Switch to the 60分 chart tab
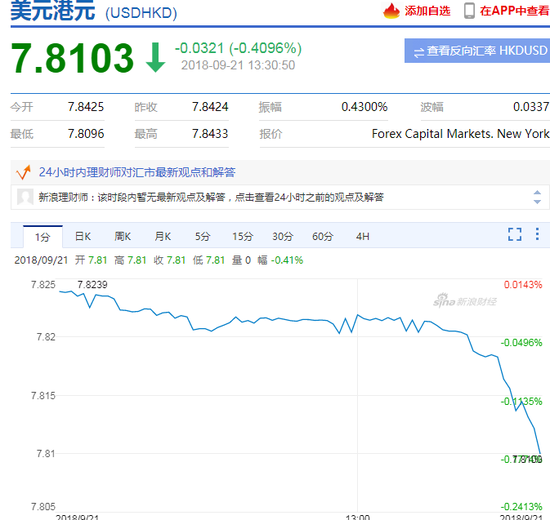This screenshot has width=550, height=520. (x=323, y=236)
